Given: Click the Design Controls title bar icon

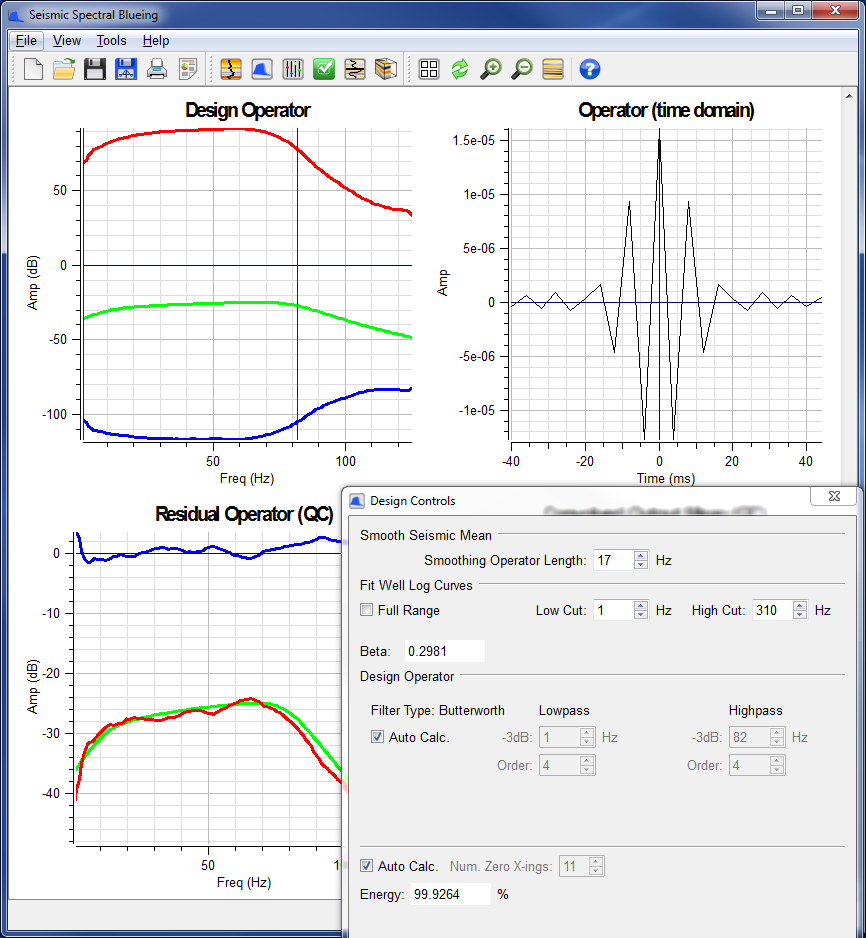Looking at the screenshot, I should point(357,501).
